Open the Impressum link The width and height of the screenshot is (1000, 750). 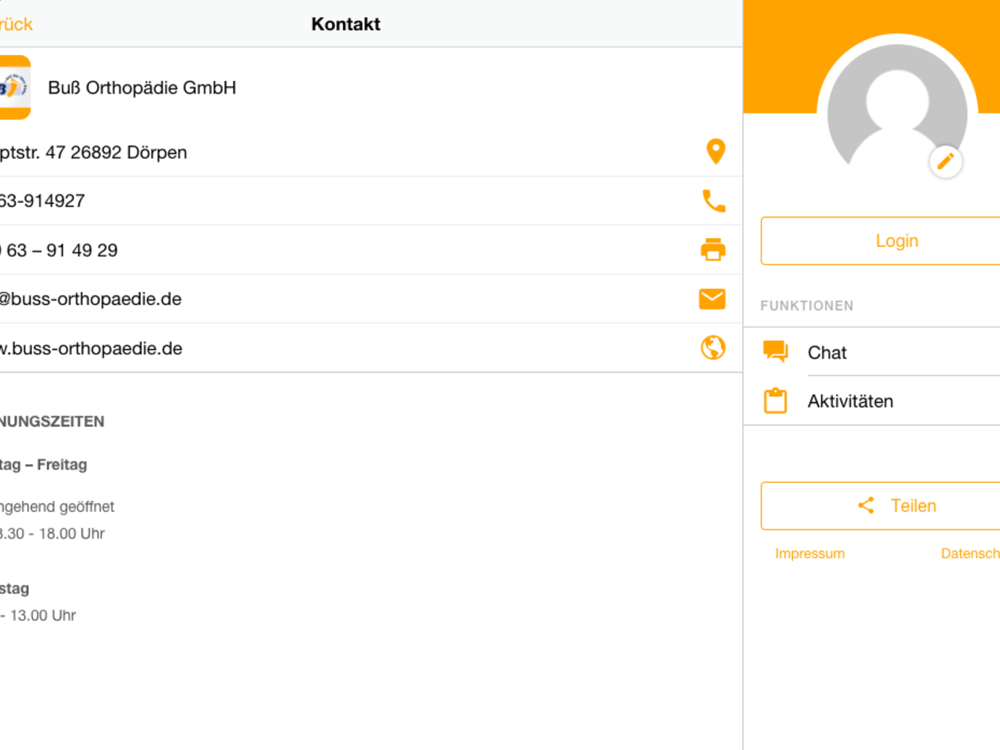click(x=810, y=554)
